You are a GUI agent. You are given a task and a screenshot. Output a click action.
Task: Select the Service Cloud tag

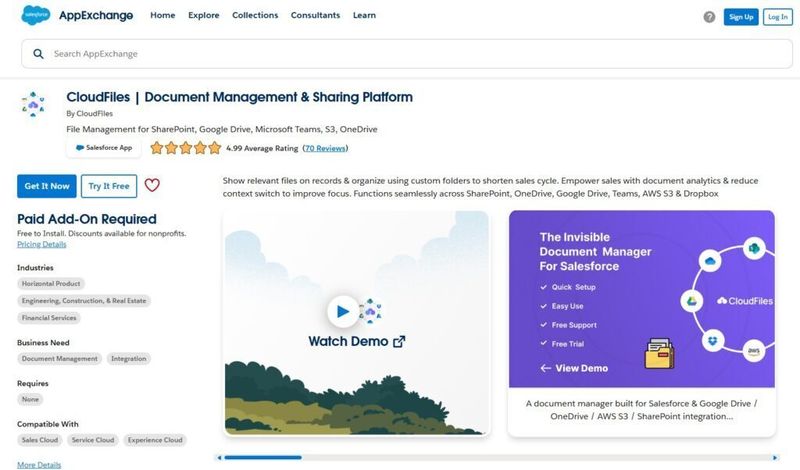93,440
